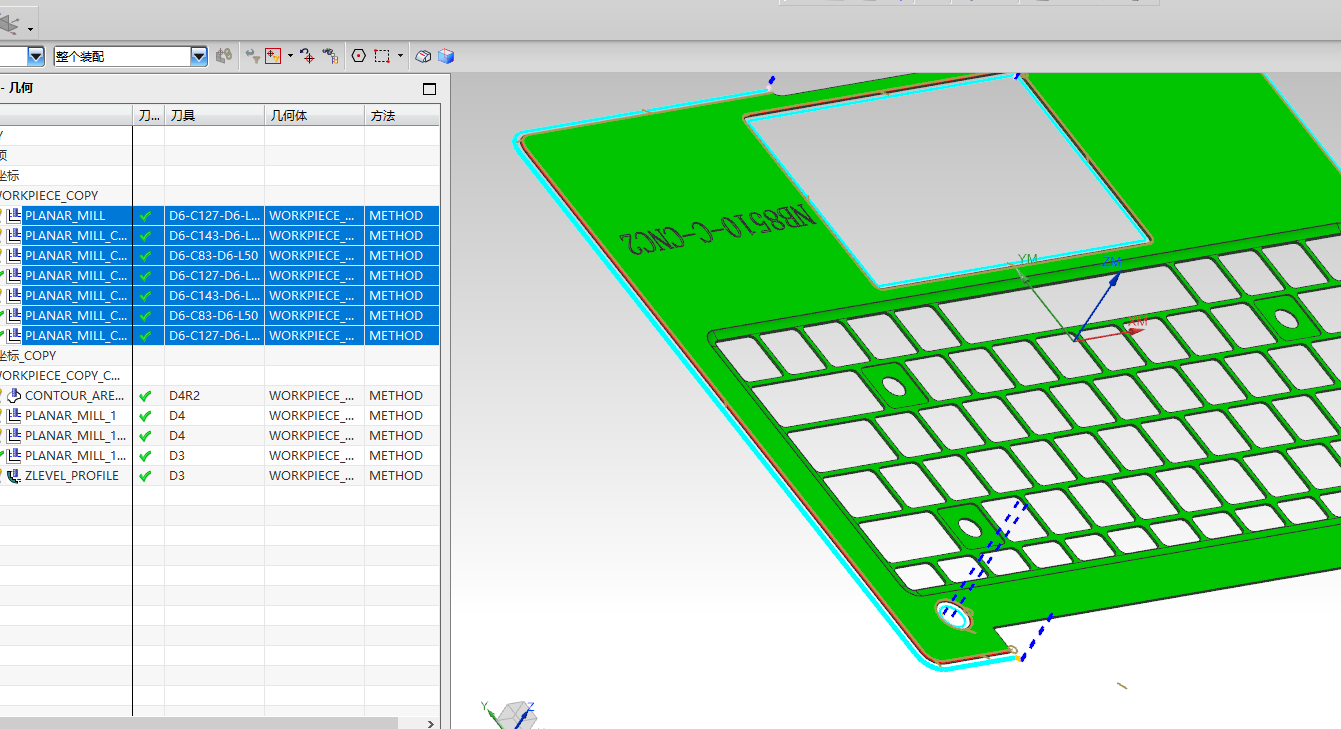Select the ZLEVEL_PROFILE operation
1341x729 pixels.
click(71, 476)
